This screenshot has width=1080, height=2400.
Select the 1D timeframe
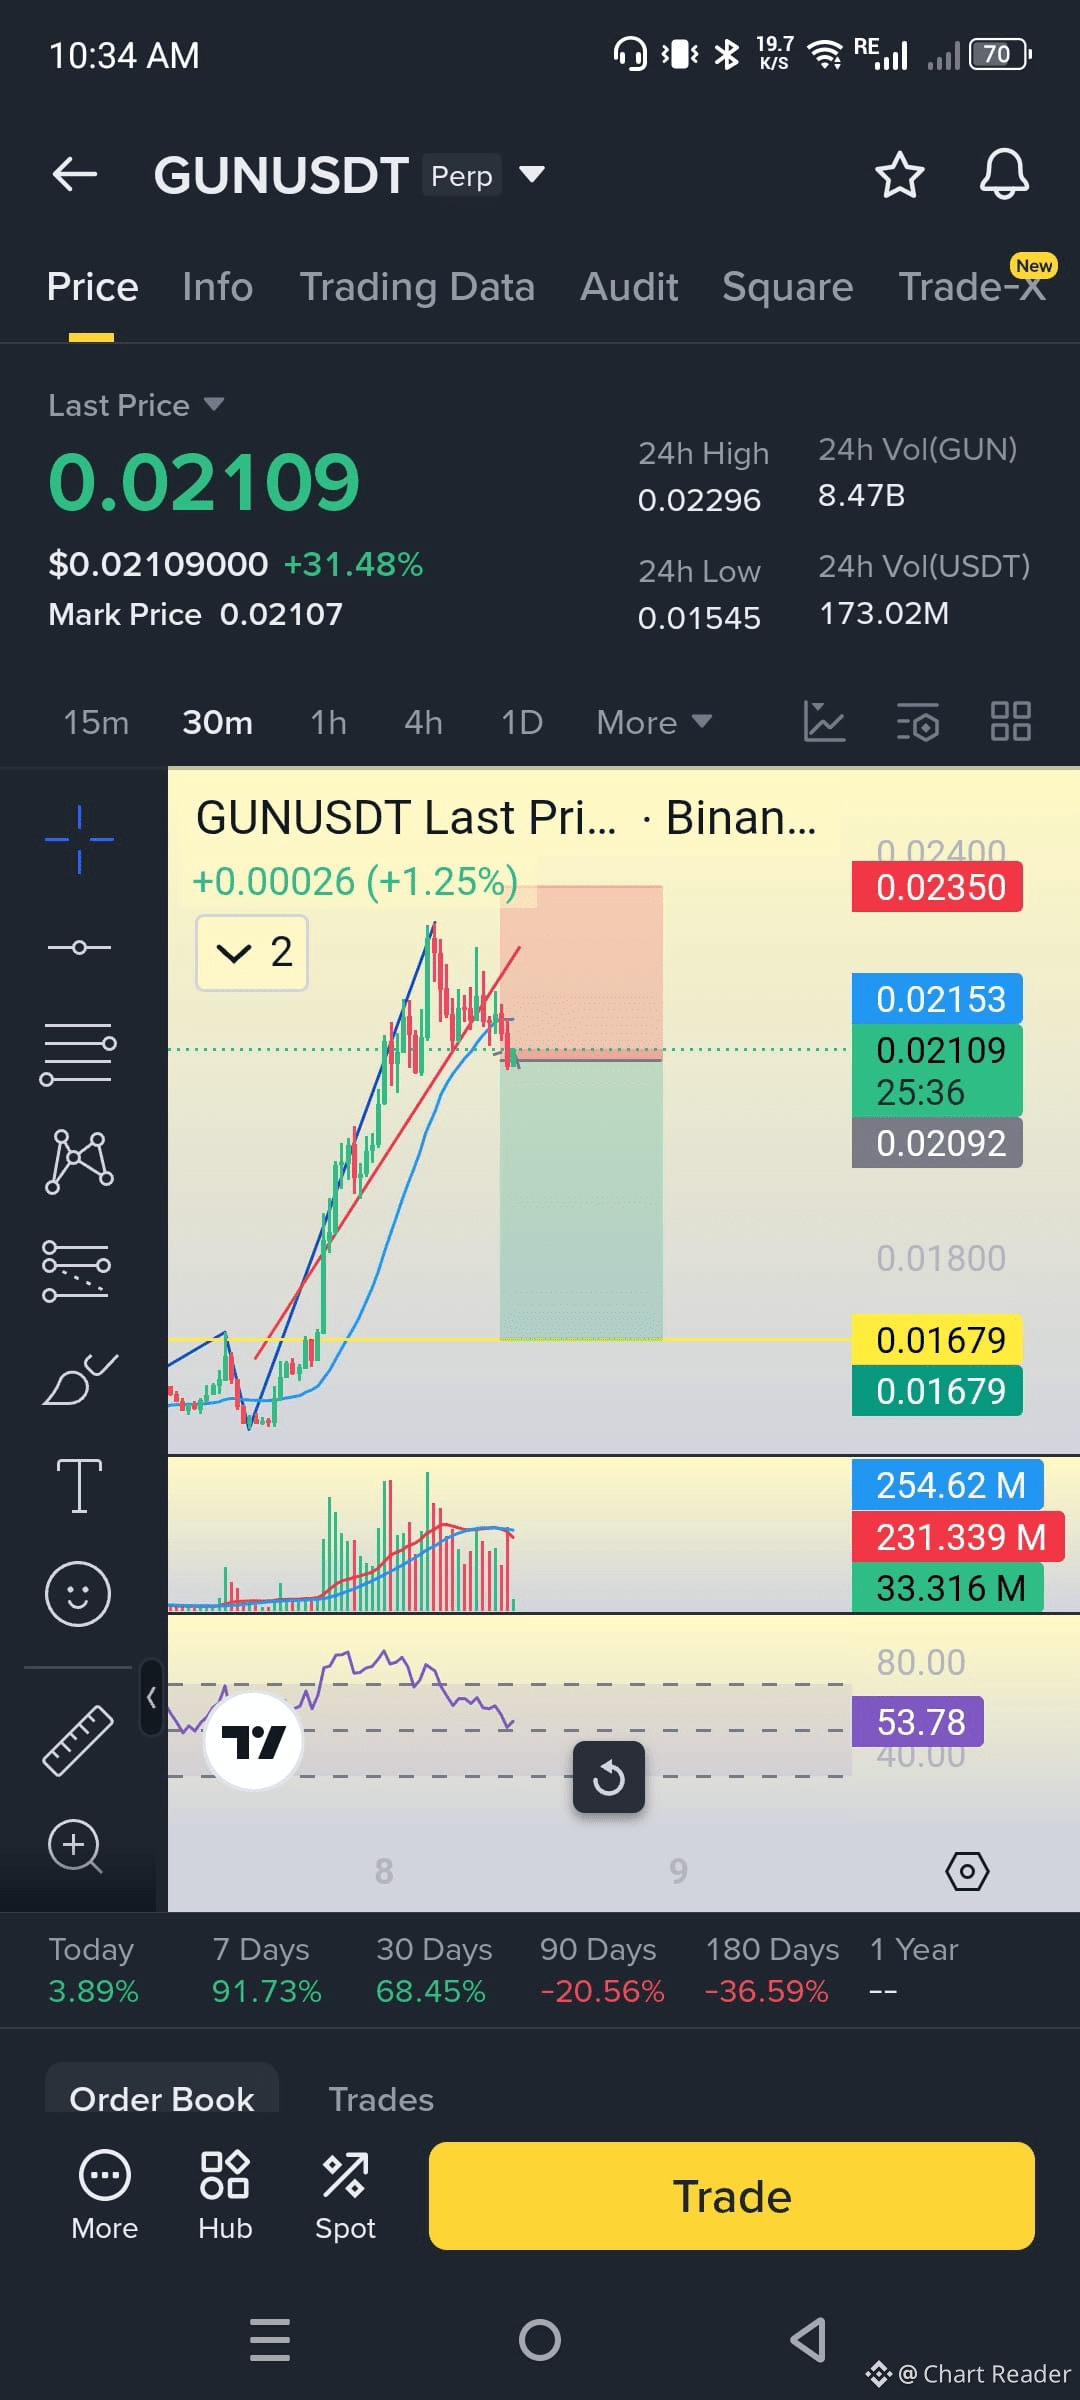pos(522,722)
